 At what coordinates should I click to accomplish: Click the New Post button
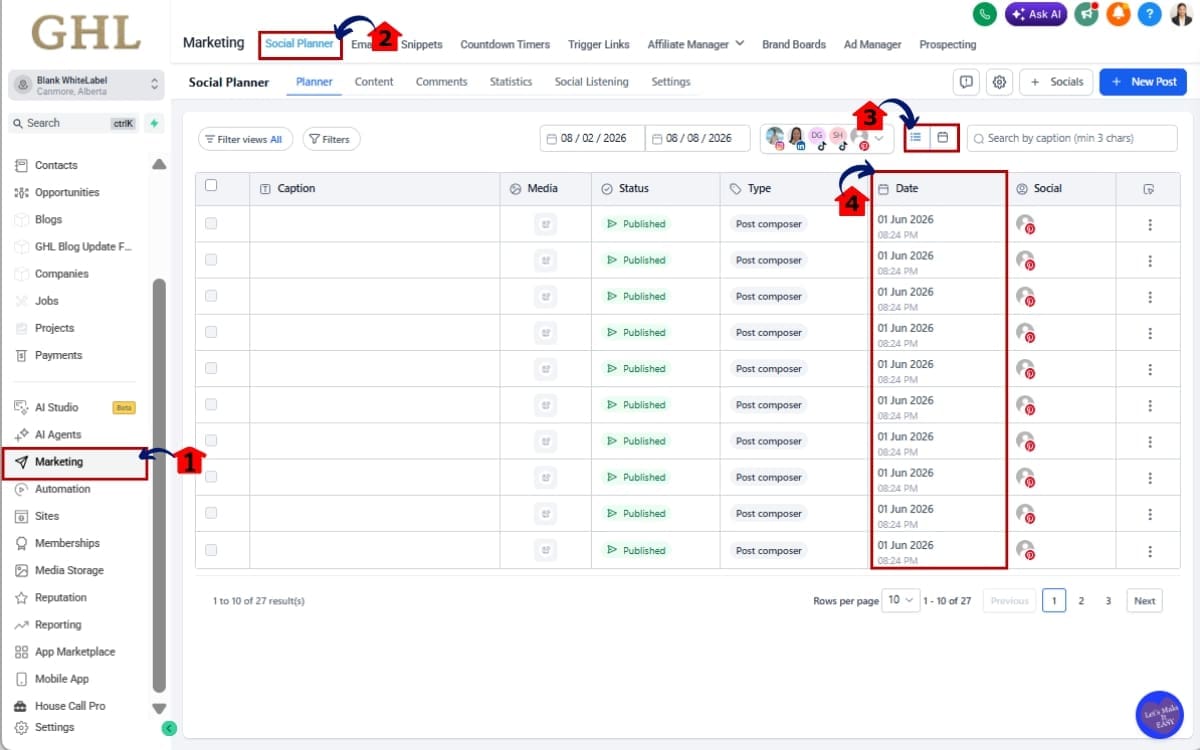tap(1143, 82)
